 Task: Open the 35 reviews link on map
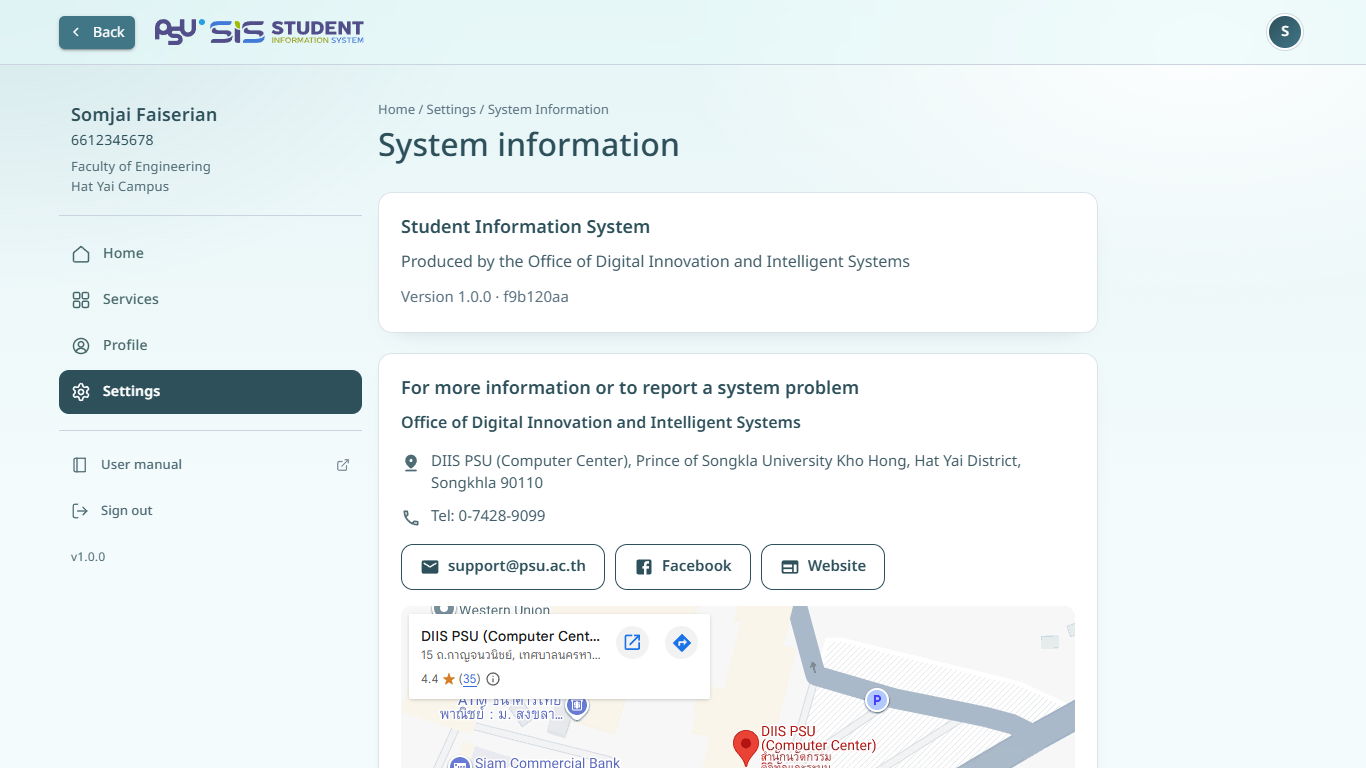pyautogui.click(x=470, y=679)
